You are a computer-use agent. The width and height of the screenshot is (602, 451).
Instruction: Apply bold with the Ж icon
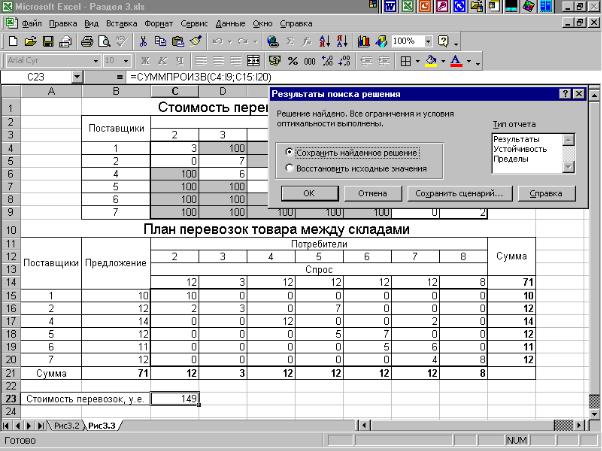145,61
